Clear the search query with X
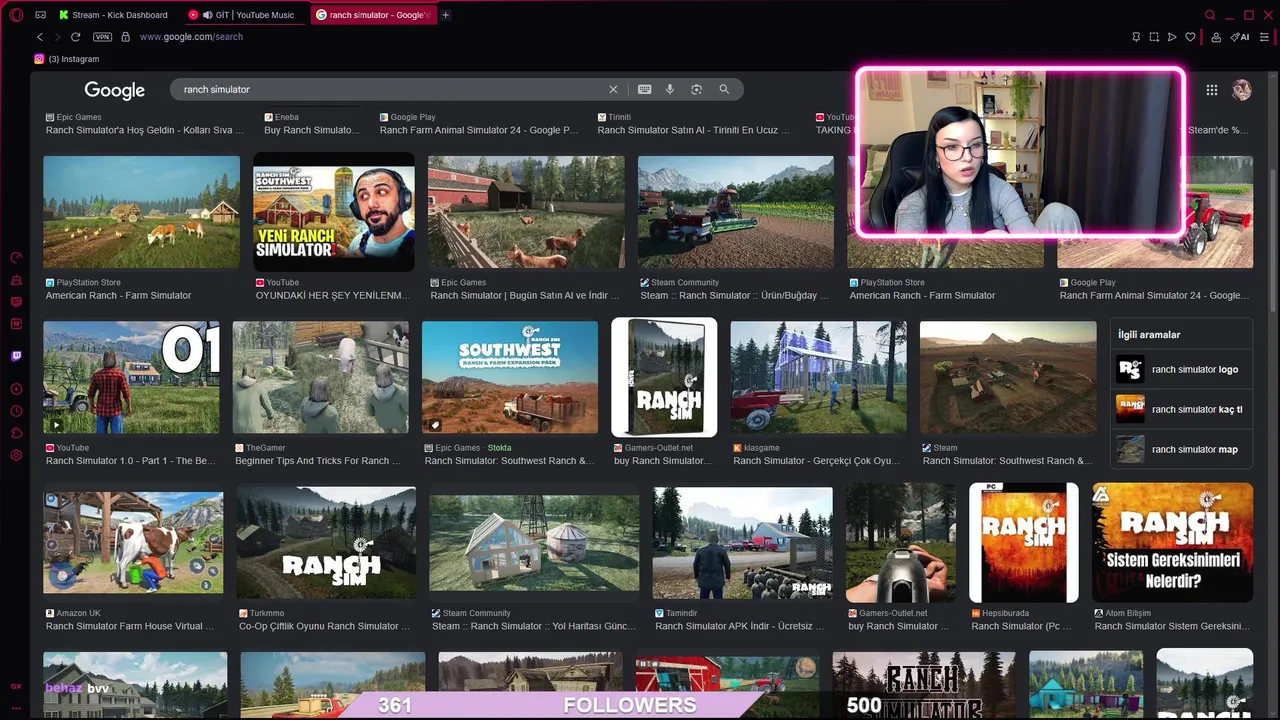 coord(613,89)
